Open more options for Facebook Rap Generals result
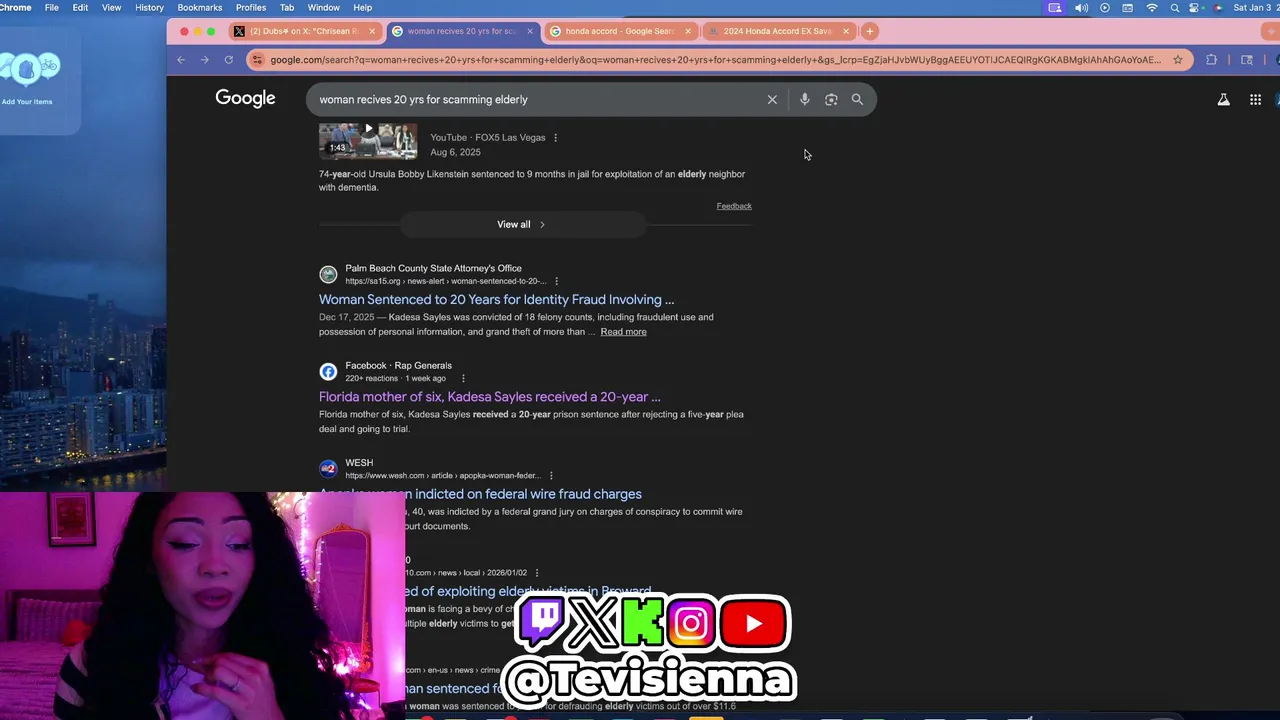The image size is (1280, 720). click(x=463, y=379)
